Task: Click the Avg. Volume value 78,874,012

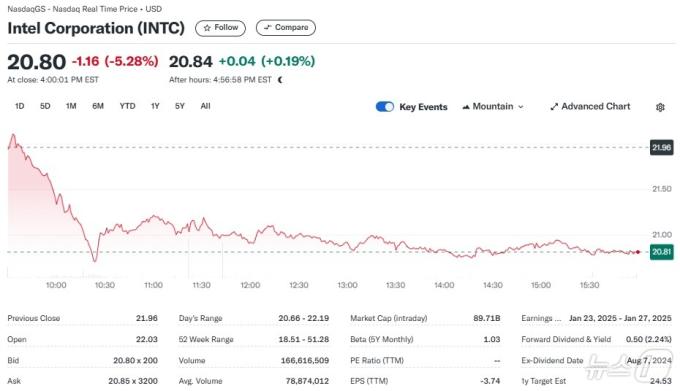Action: (307, 381)
